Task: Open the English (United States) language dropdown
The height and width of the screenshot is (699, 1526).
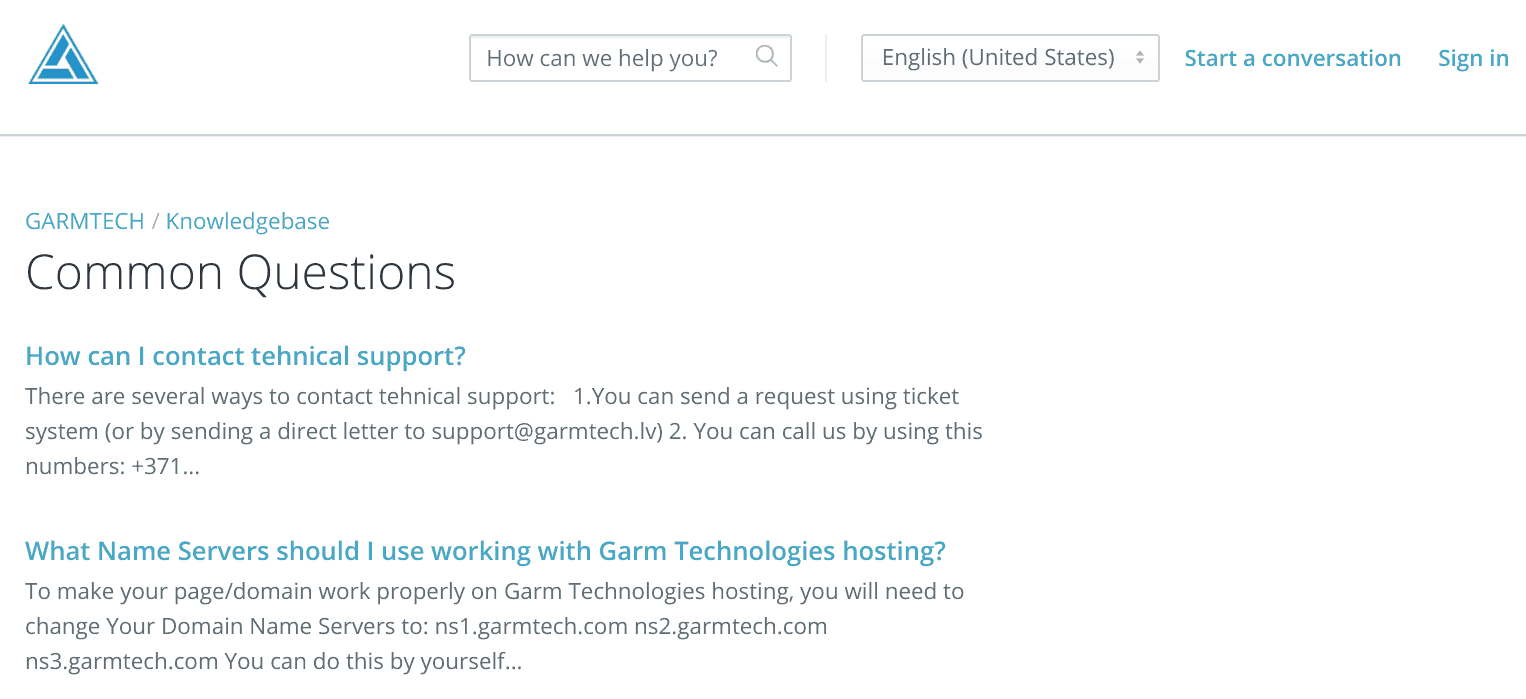Action: 1010,58
